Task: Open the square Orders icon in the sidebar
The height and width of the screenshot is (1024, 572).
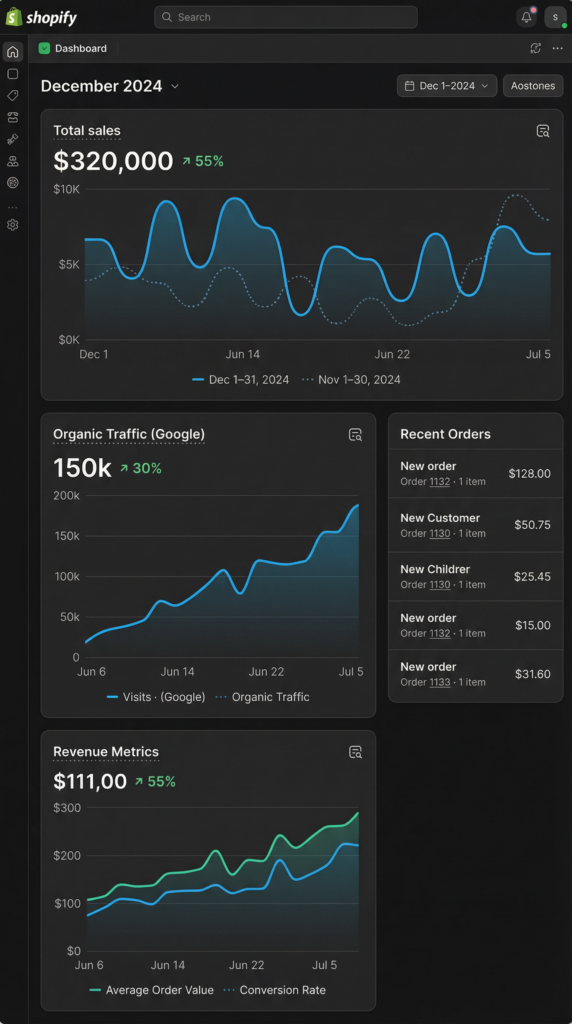Action: 12,74
